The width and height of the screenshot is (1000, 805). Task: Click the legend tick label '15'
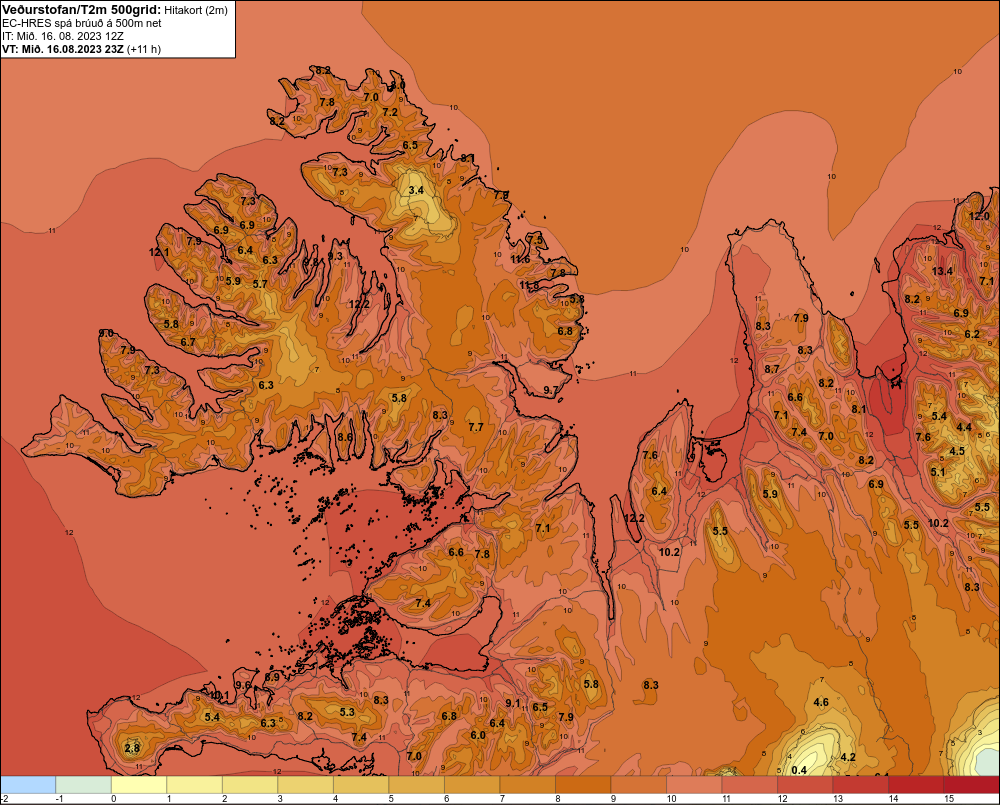[949, 799]
